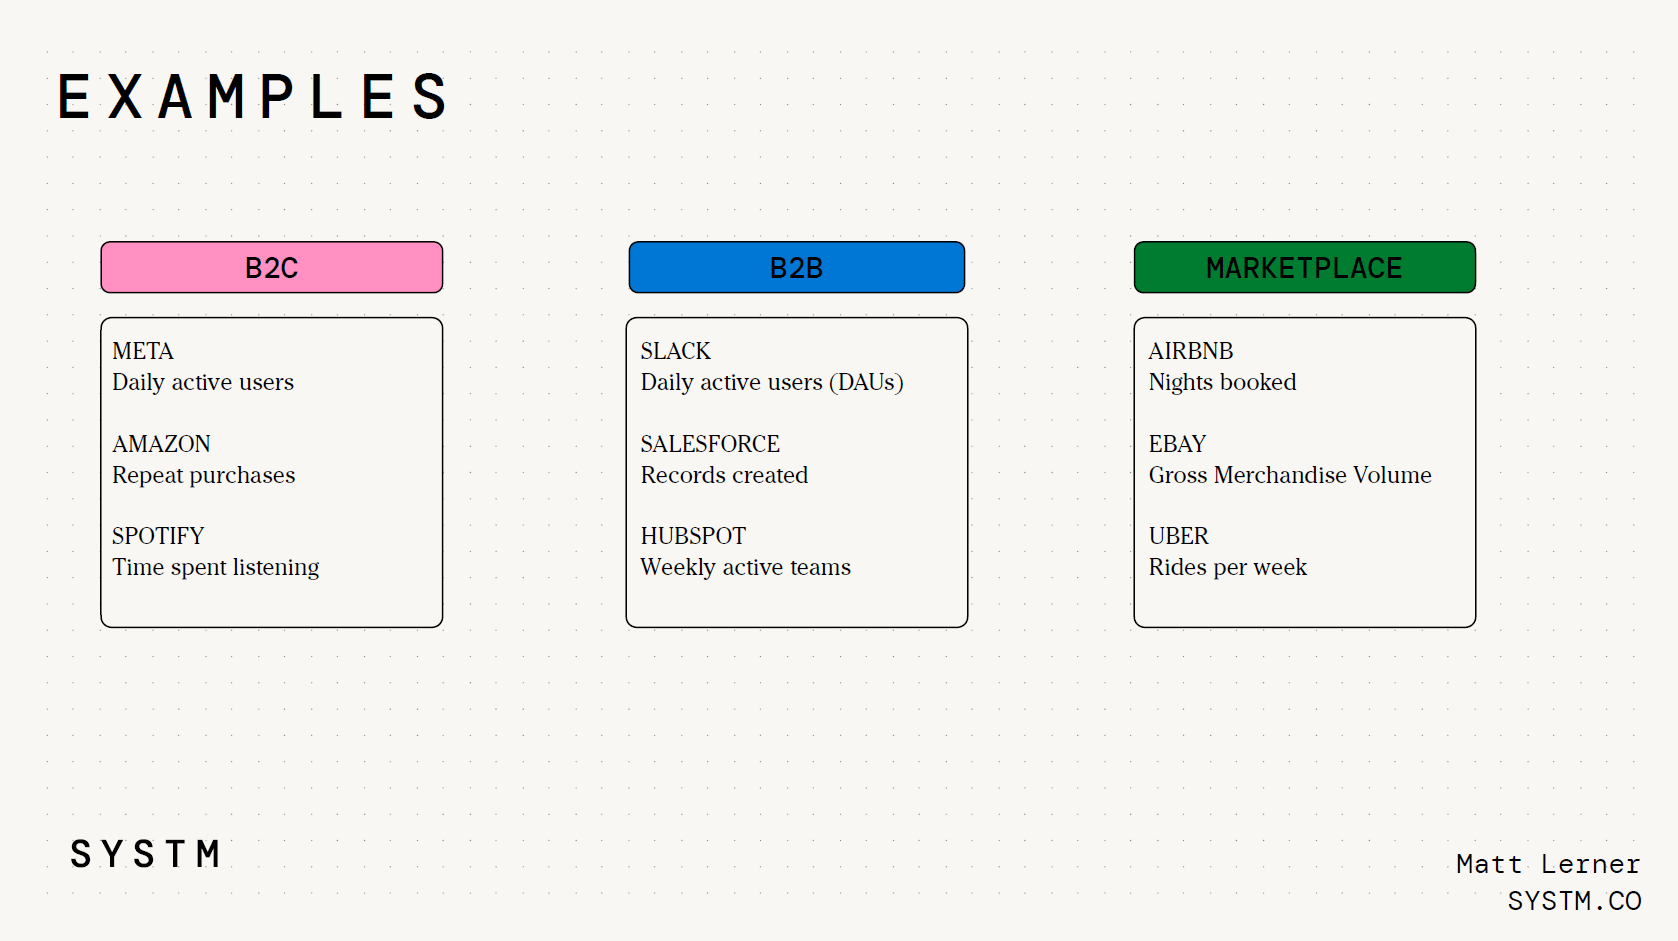Click the Matt Lerner name text
The width and height of the screenshot is (1678, 941).
[x=1548, y=864]
